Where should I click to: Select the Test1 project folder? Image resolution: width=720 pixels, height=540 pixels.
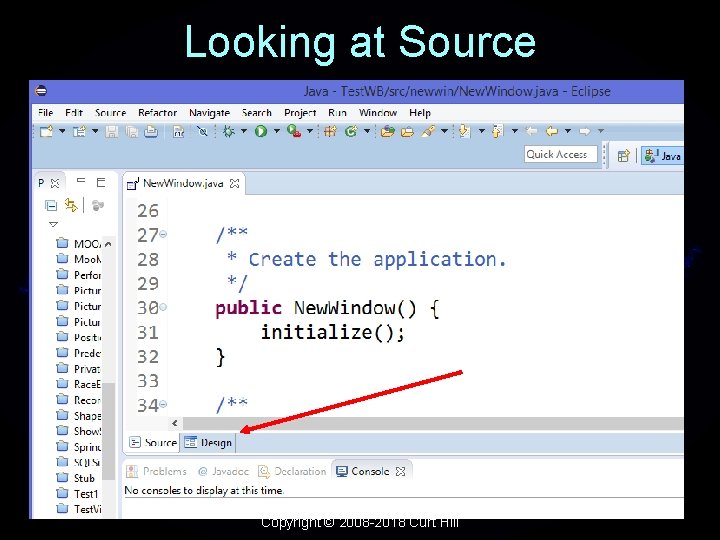tap(77, 494)
